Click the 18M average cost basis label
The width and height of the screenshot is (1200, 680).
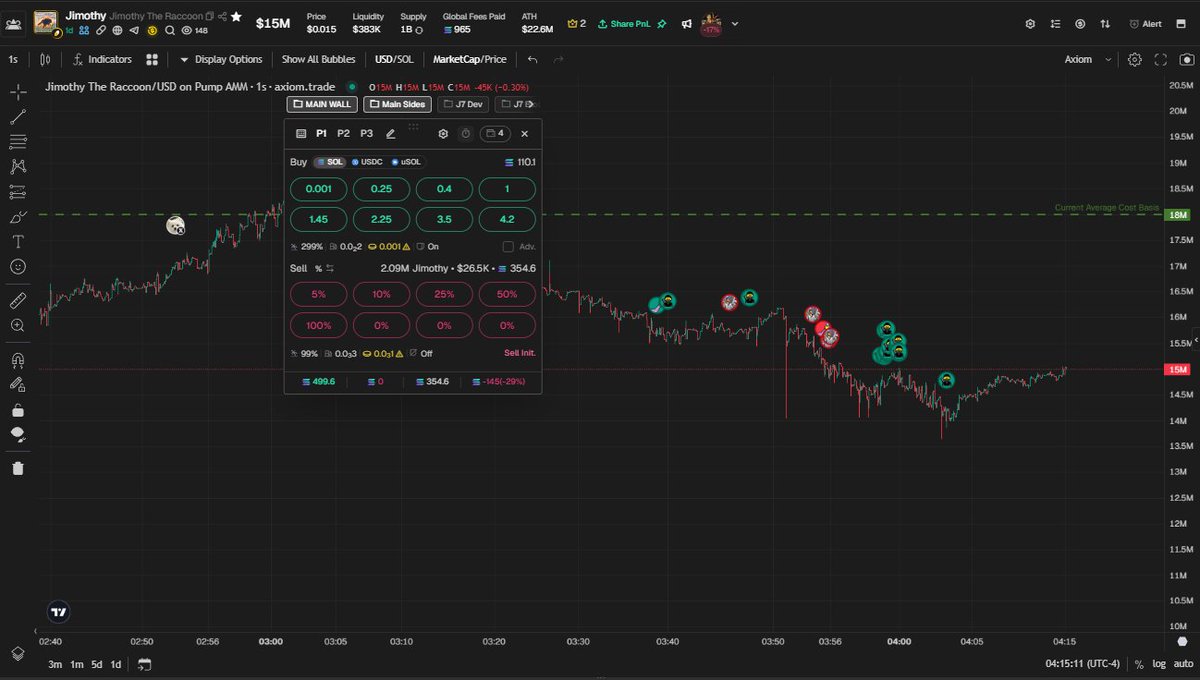tap(1177, 215)
